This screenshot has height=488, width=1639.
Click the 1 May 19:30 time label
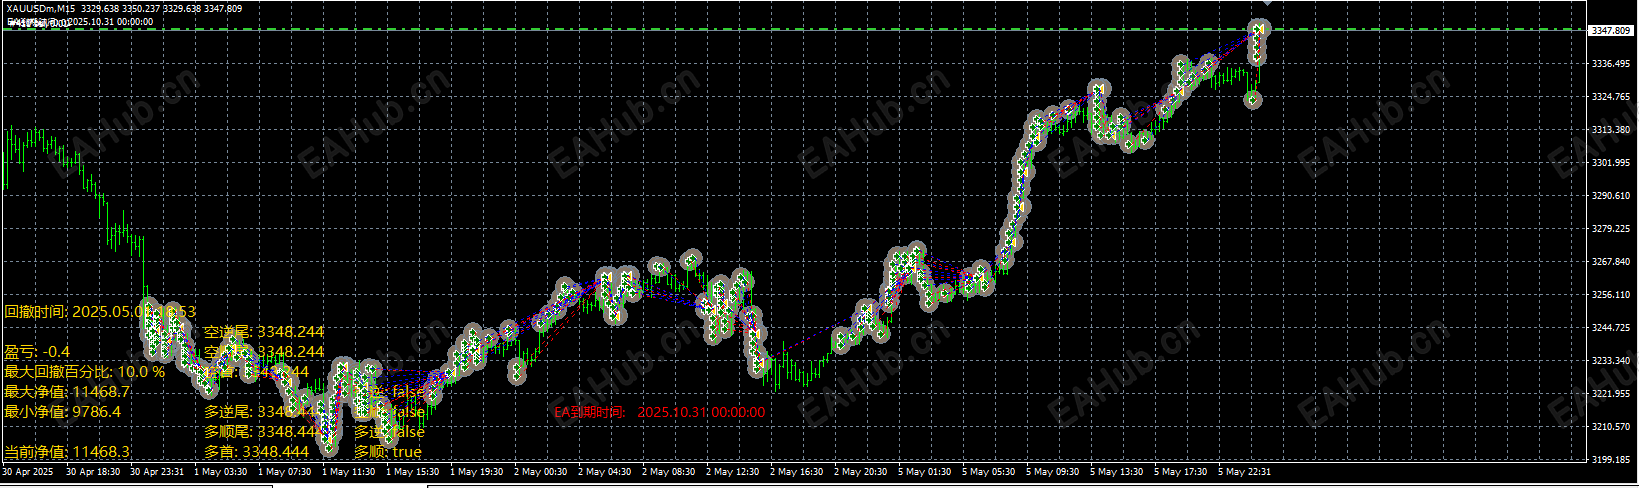[477, 472]
